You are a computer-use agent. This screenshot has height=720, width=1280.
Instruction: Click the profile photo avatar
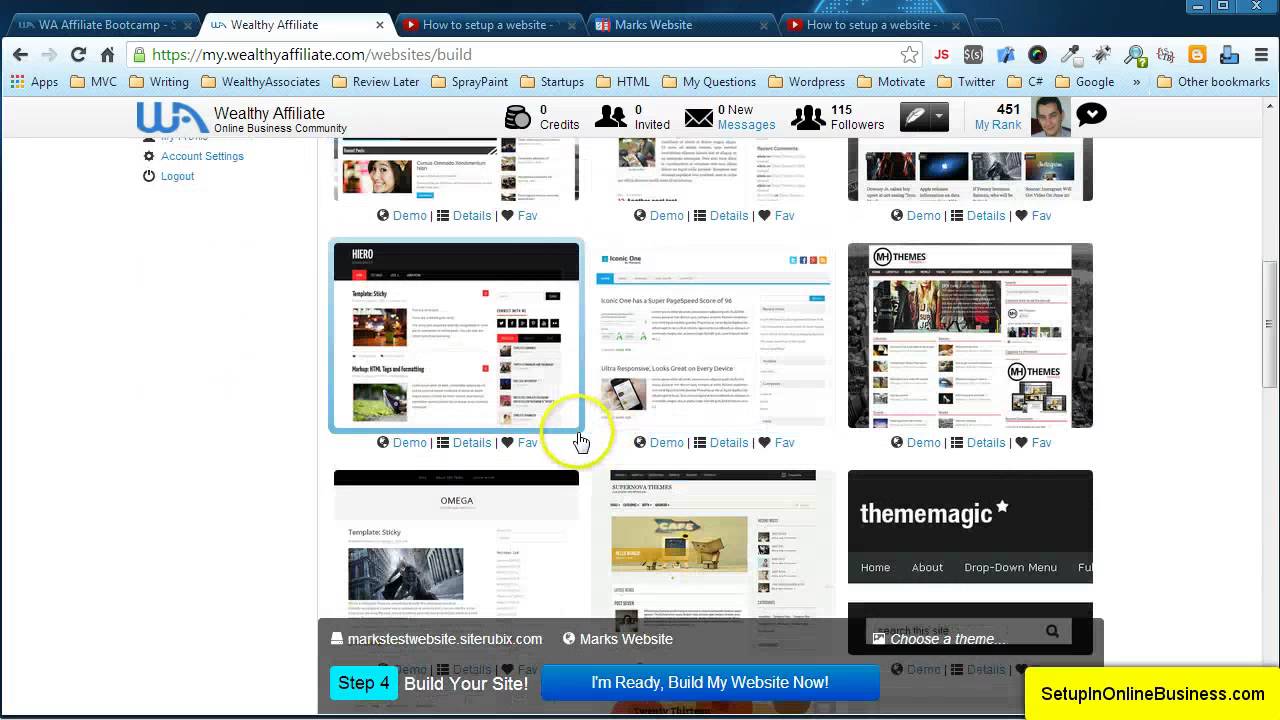pos(1051,117)
